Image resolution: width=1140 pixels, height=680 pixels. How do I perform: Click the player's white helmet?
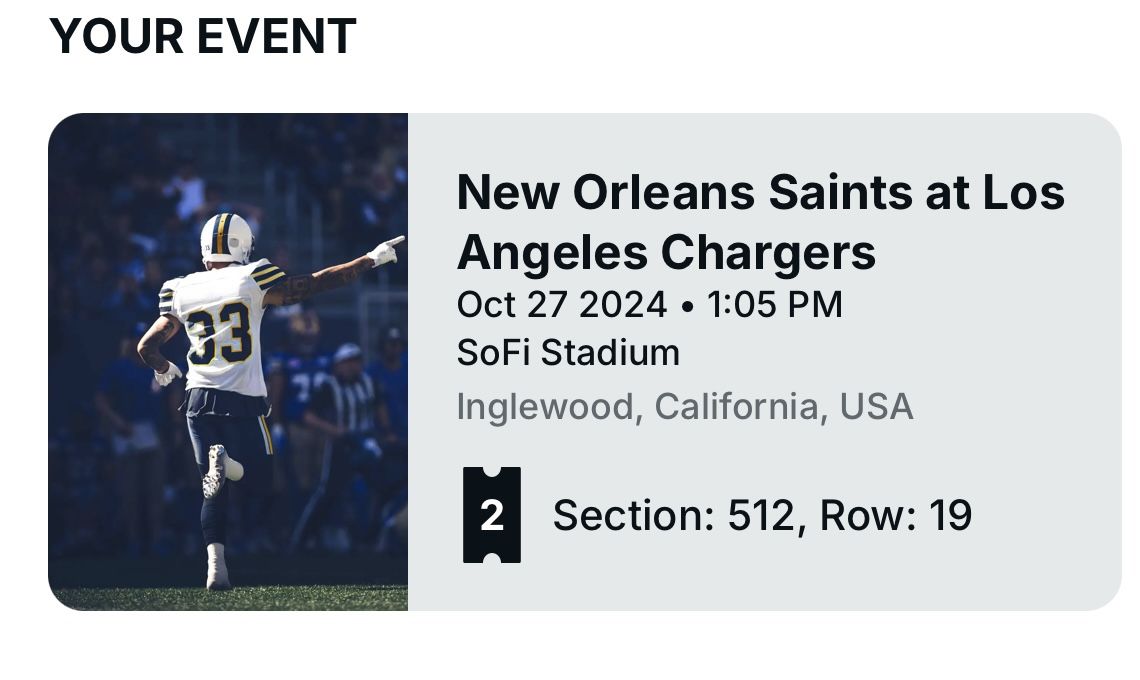tap(226, 236)
